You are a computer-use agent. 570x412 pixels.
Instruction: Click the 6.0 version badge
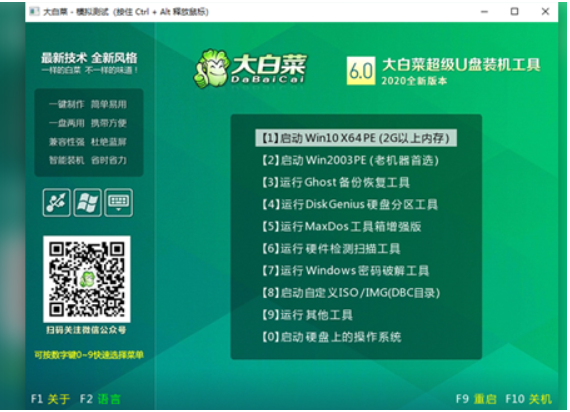361,71
